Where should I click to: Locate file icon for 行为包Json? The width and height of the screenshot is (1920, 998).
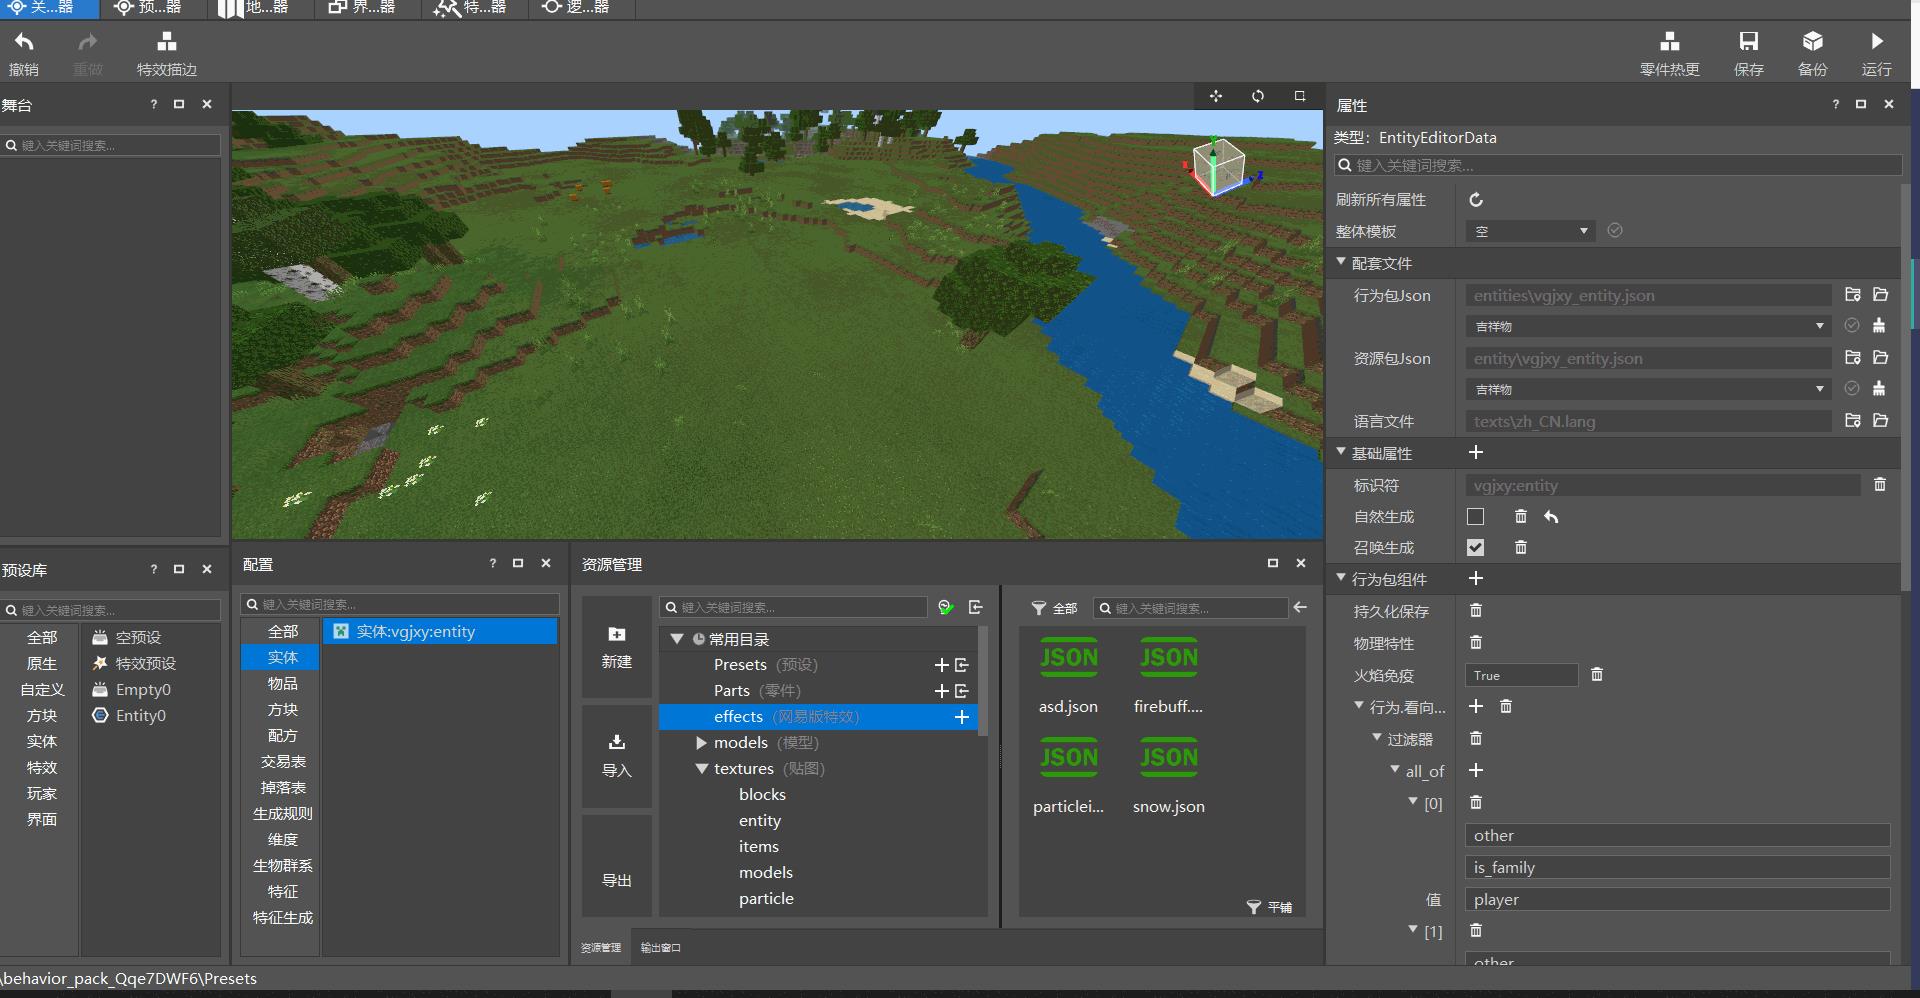coord(1853,295)
